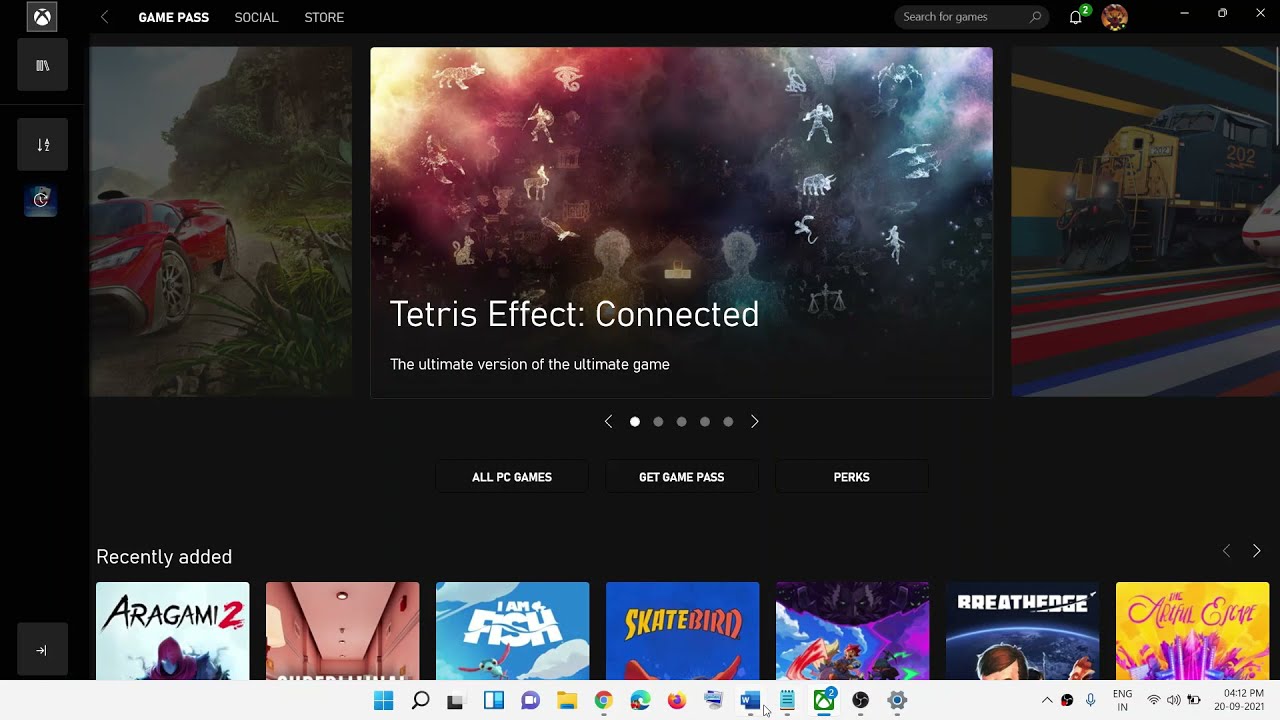Select the third carousel dot
The image size is (1280, 720).
coord(681,422)
